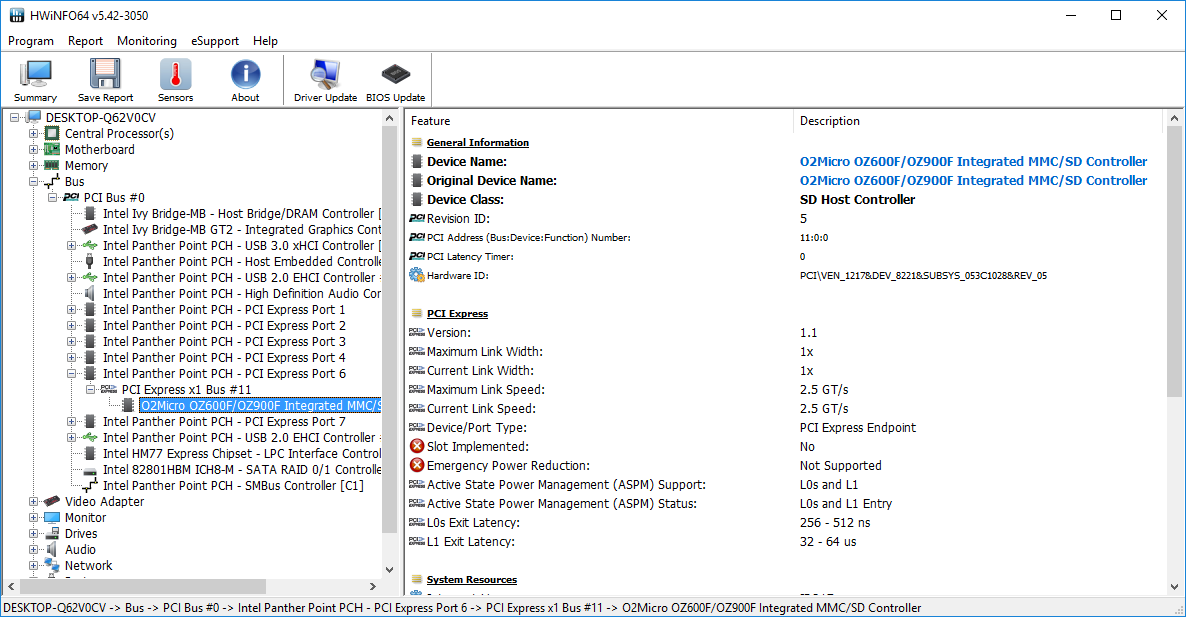Viewport: 1186px width, 617px height.
Task: Click the General Information section heading
Action: (x=477, y=142)
